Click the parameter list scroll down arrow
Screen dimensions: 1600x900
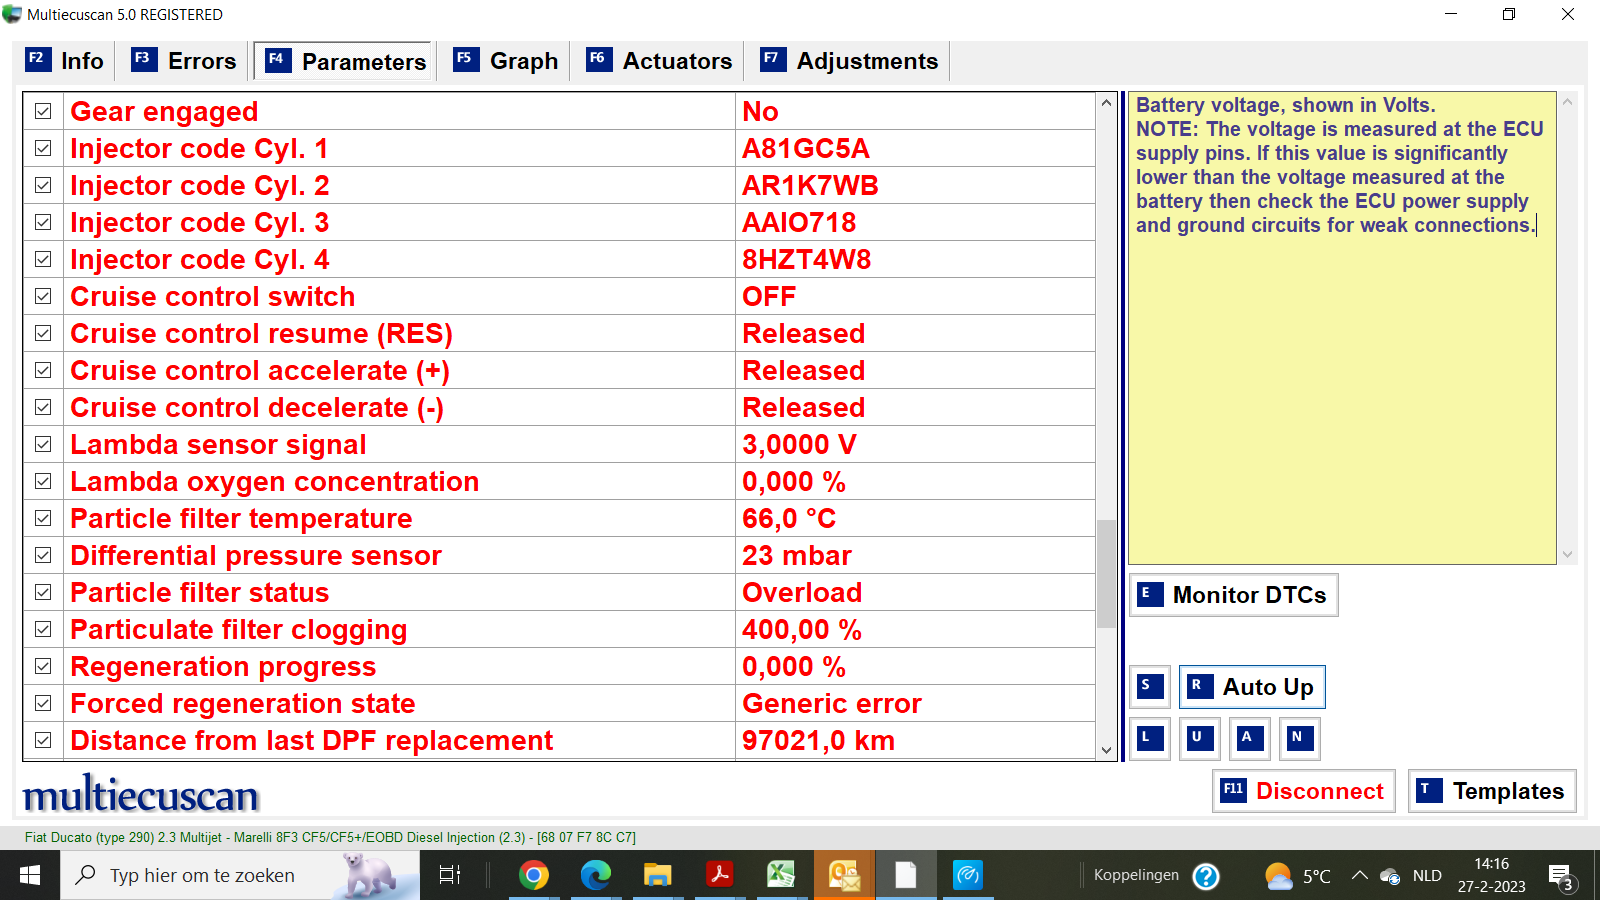coord(1106,750)
